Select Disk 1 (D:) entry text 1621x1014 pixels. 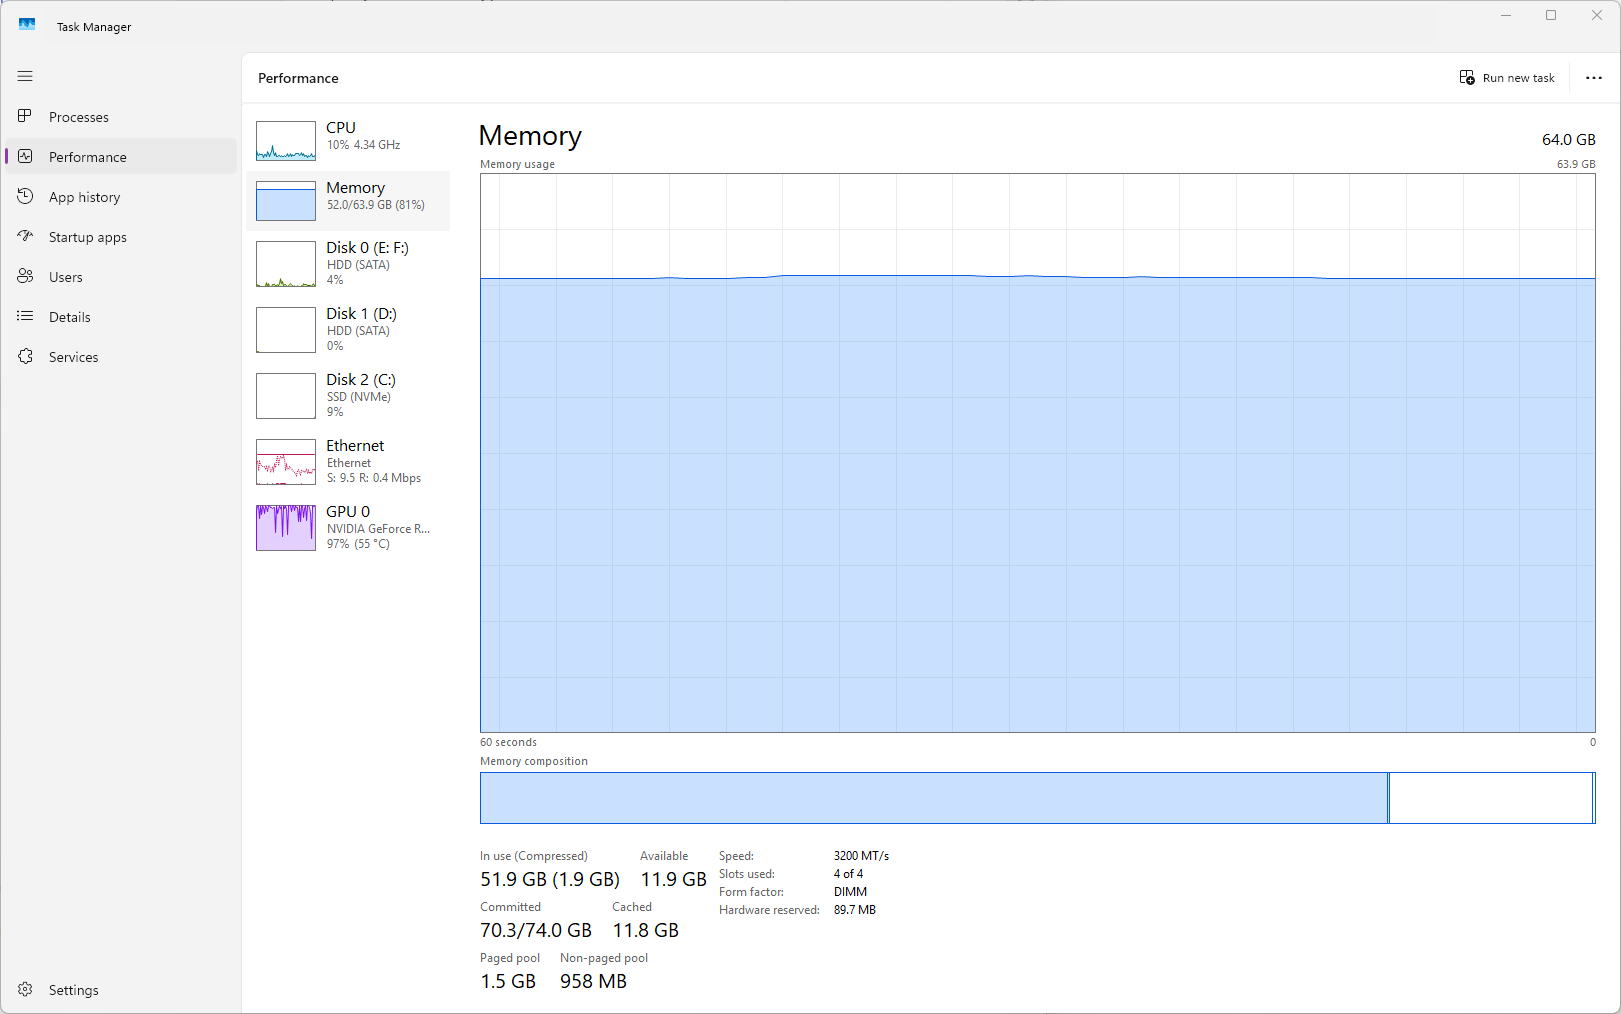point(361,329)
